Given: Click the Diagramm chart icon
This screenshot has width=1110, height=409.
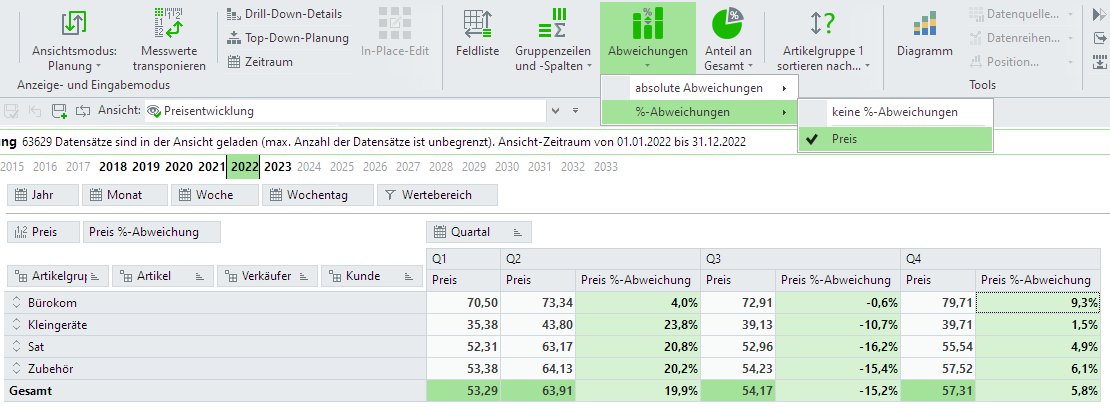Looking at the screenshot, I should 925,24.
